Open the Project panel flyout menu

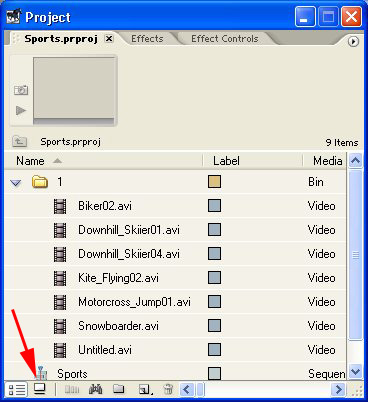(353, 42)
